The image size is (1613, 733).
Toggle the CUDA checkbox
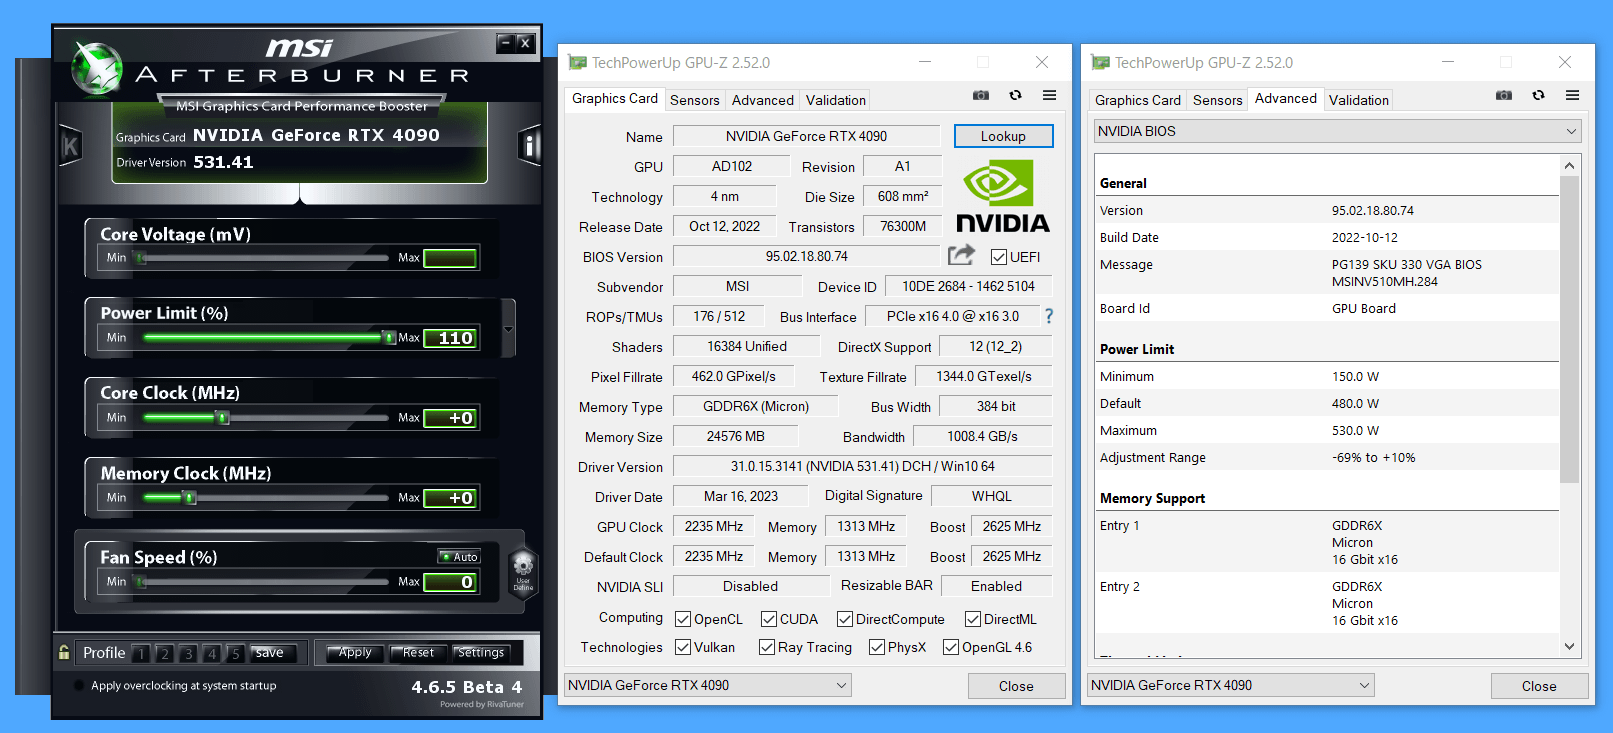[x=769, y=619]
